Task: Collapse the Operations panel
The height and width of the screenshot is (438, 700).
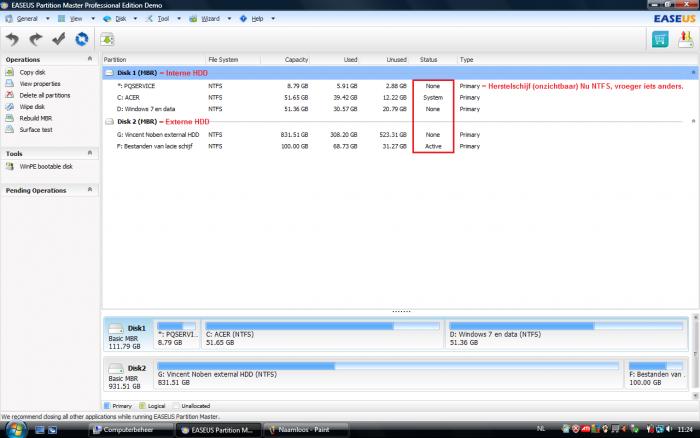Action: click(90, 59)
